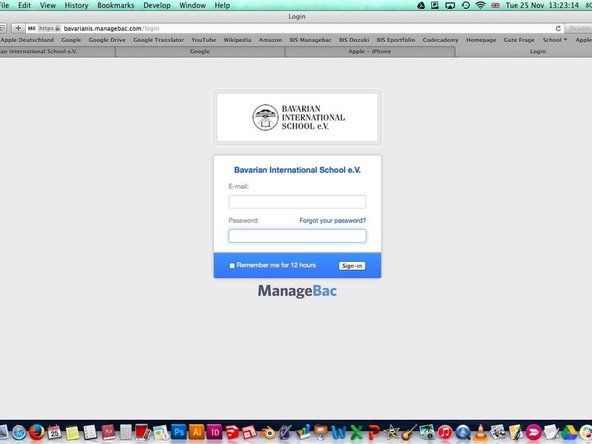Open the Homepage bookmark
This screenshot has height=444, width=592.
point(481,40)
